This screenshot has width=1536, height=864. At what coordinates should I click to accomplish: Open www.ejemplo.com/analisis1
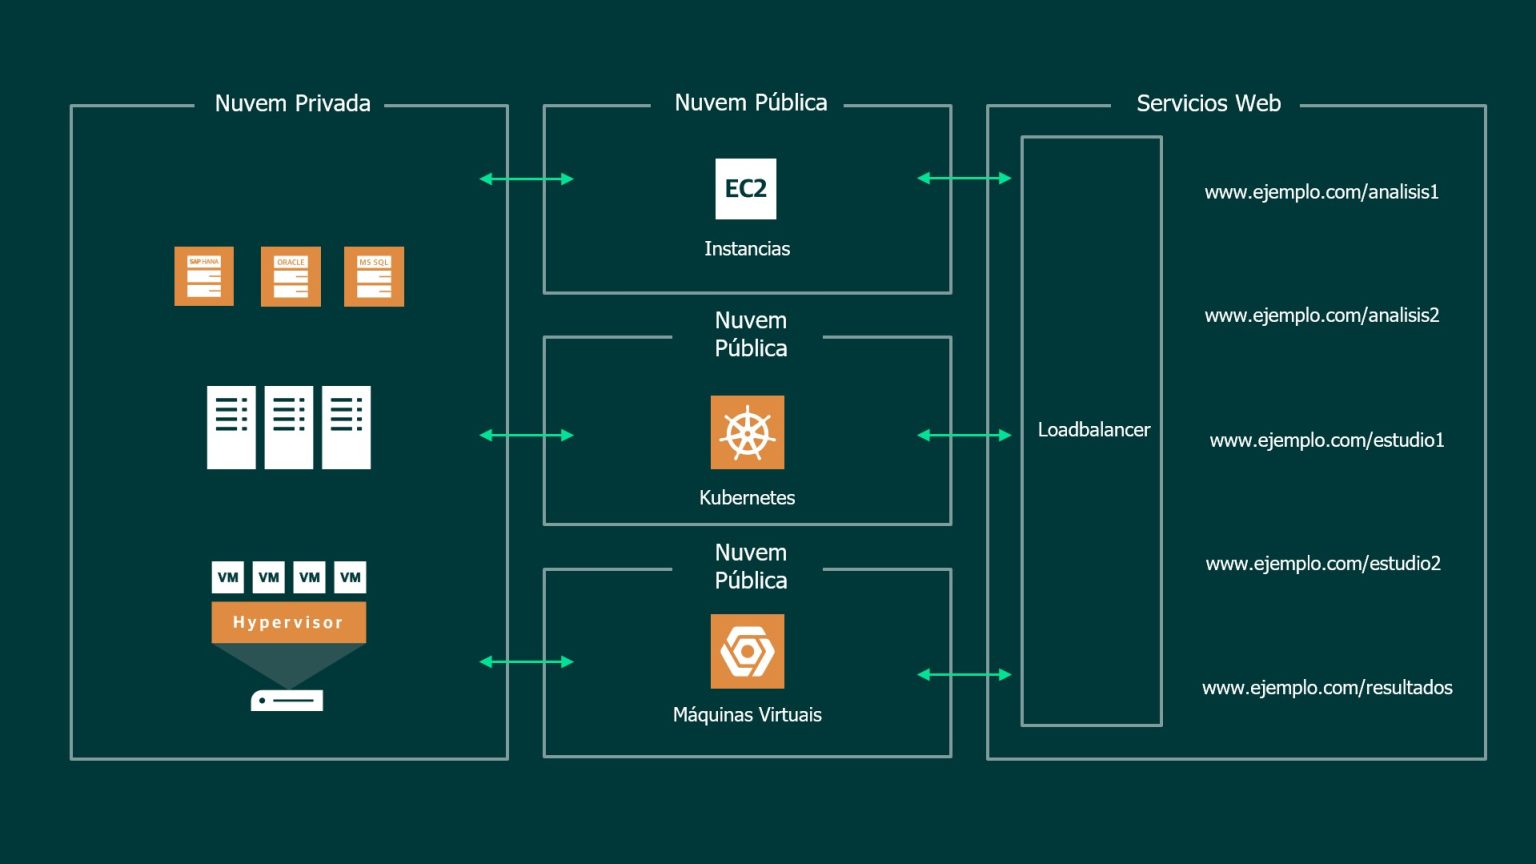point(1322,192)
